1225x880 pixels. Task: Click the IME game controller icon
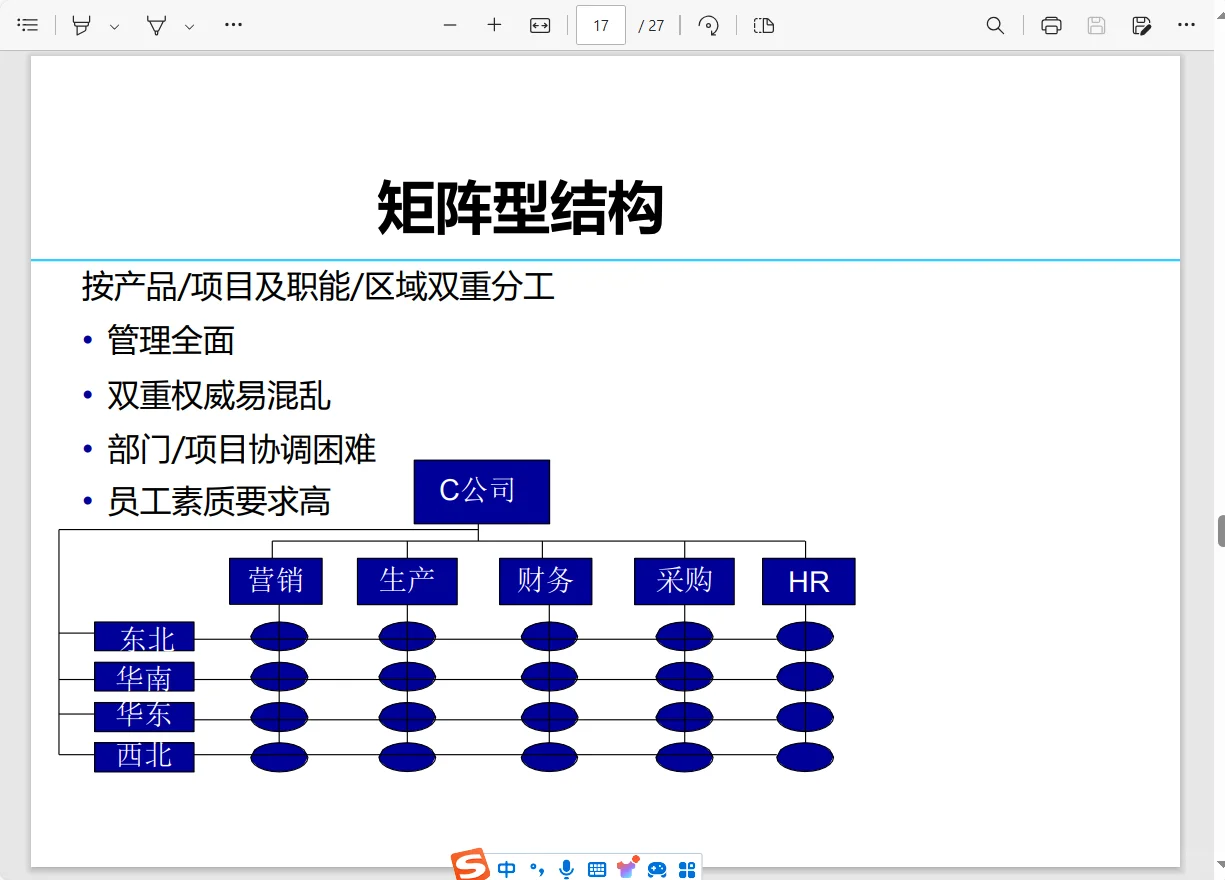pyautogui.click(x=657, y=869)
